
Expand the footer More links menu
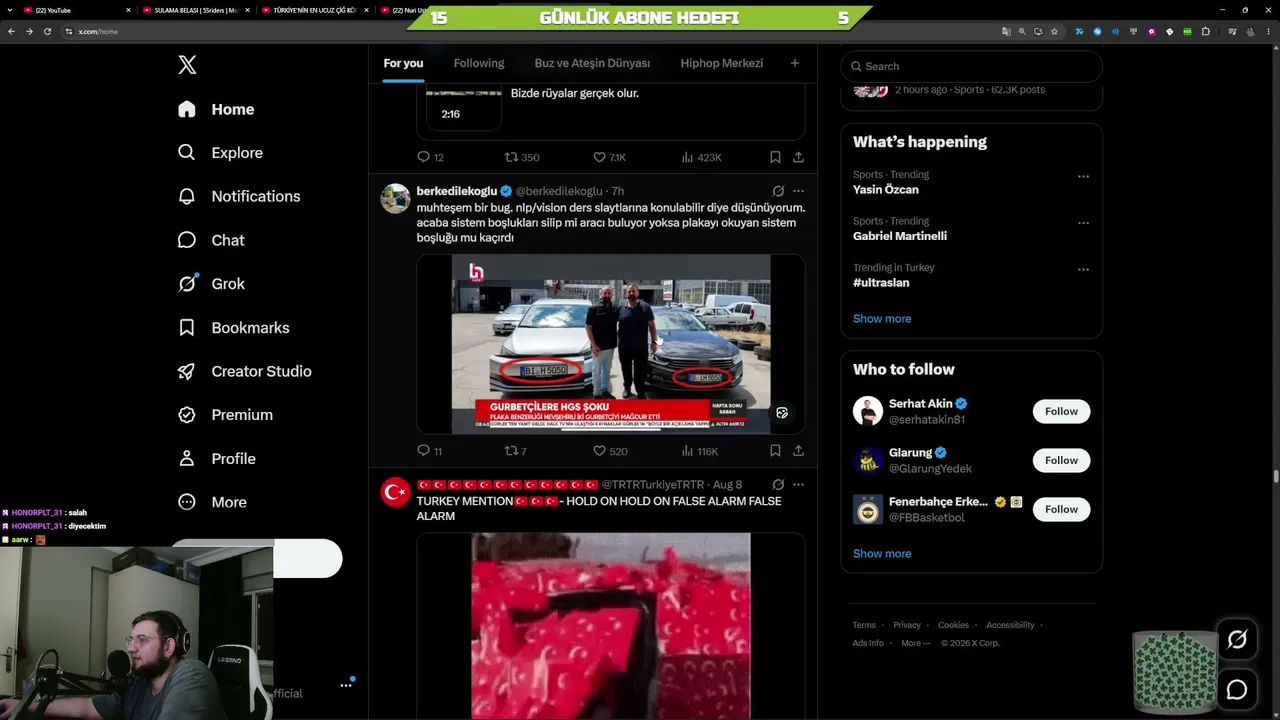pos(915,643)
